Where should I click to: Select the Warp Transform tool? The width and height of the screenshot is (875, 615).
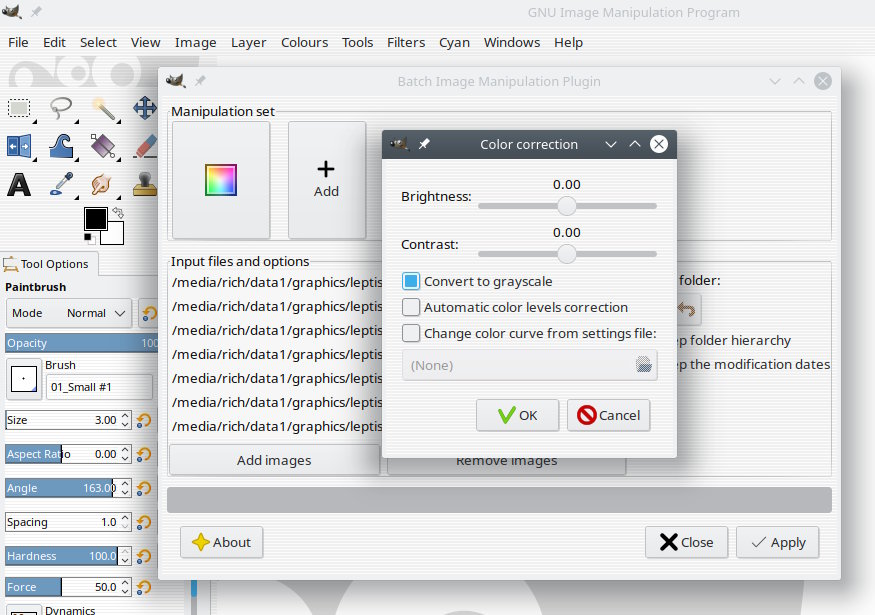click(61, 147)
